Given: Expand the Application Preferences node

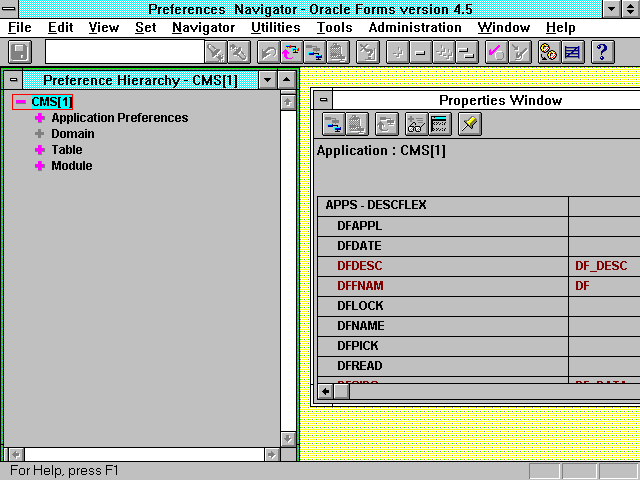Looking at the screenshot, I should (x=40, y=118).
